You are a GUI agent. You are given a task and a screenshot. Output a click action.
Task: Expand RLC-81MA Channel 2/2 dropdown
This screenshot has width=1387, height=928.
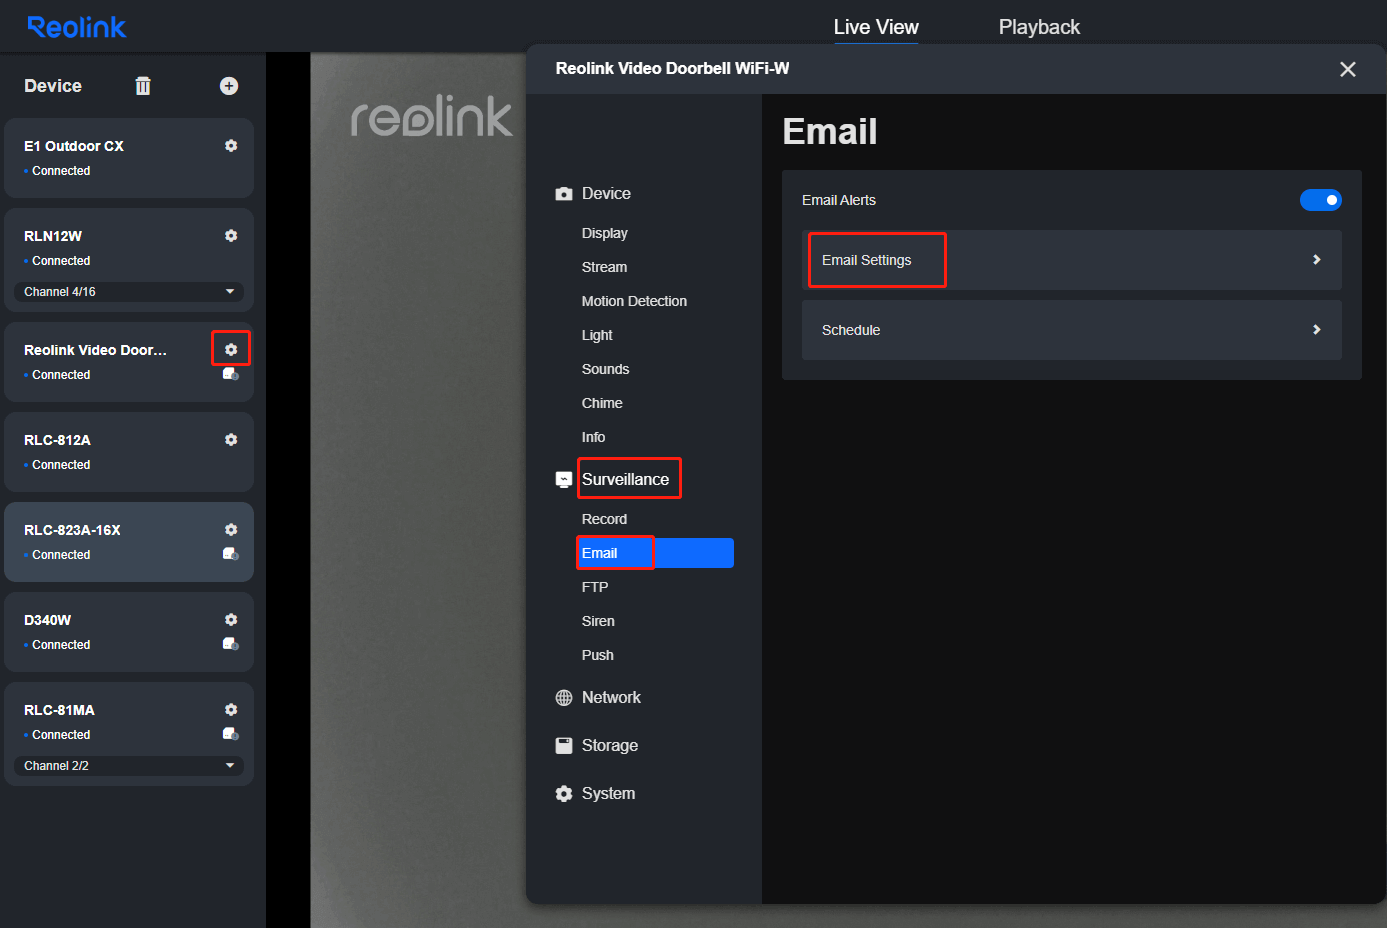[129, 766]
